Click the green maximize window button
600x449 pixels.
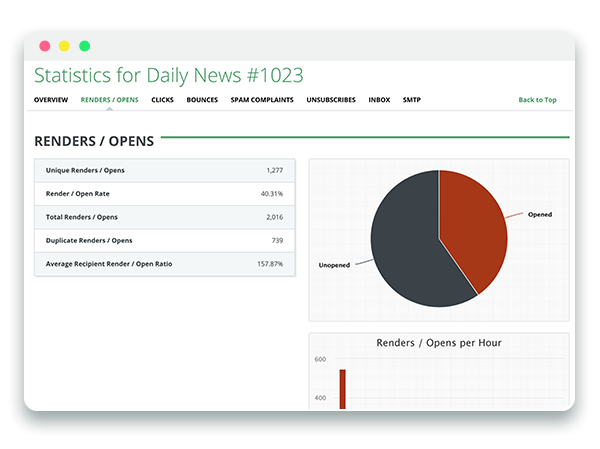85,46
